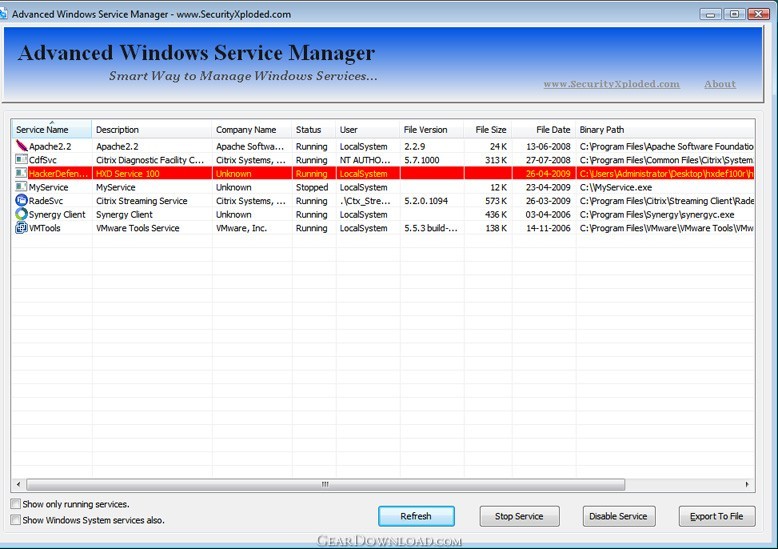This screenshot has height=549, width=778.
Task: Click the Synergy Client ring icon
Action: (x=21, y=214)
